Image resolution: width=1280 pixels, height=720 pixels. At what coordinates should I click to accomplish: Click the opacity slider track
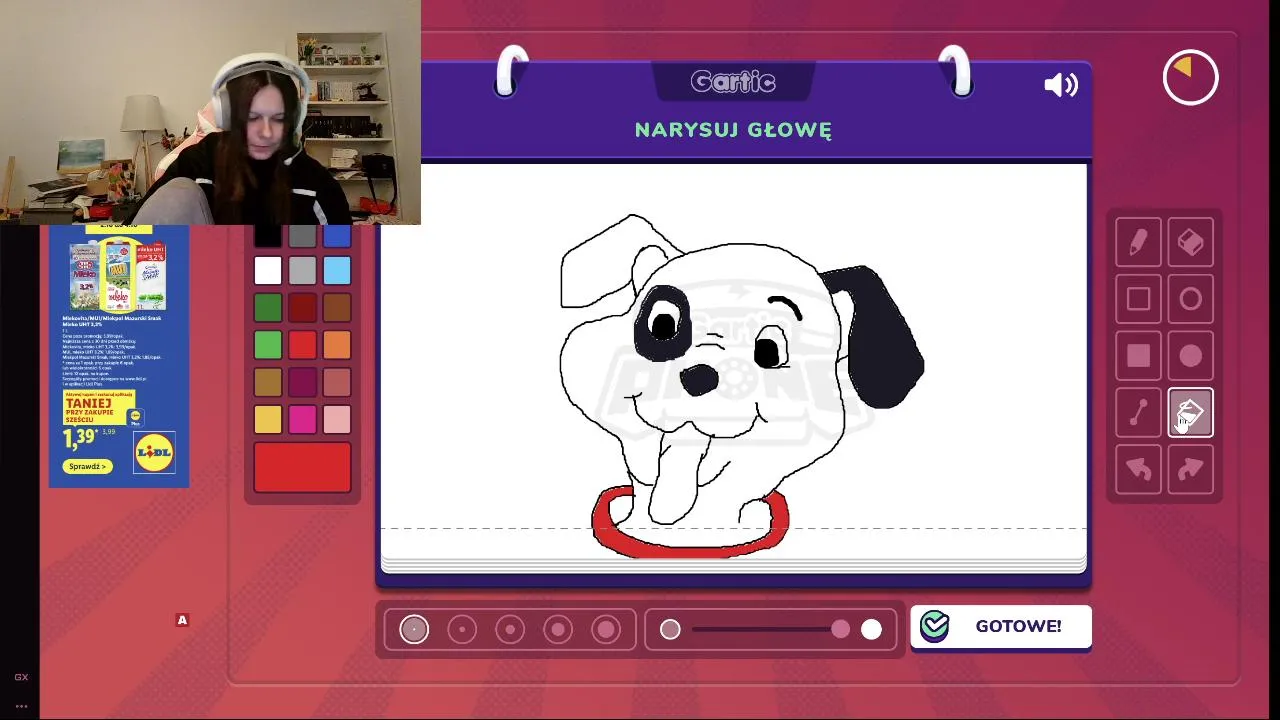point(765,629)
